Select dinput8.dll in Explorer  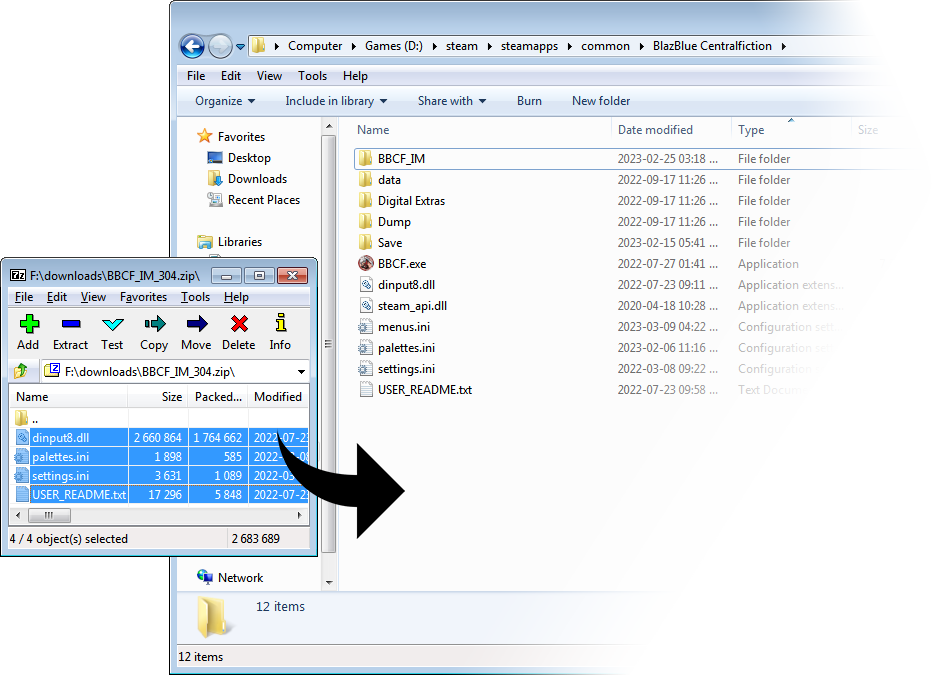pos(406,285)
